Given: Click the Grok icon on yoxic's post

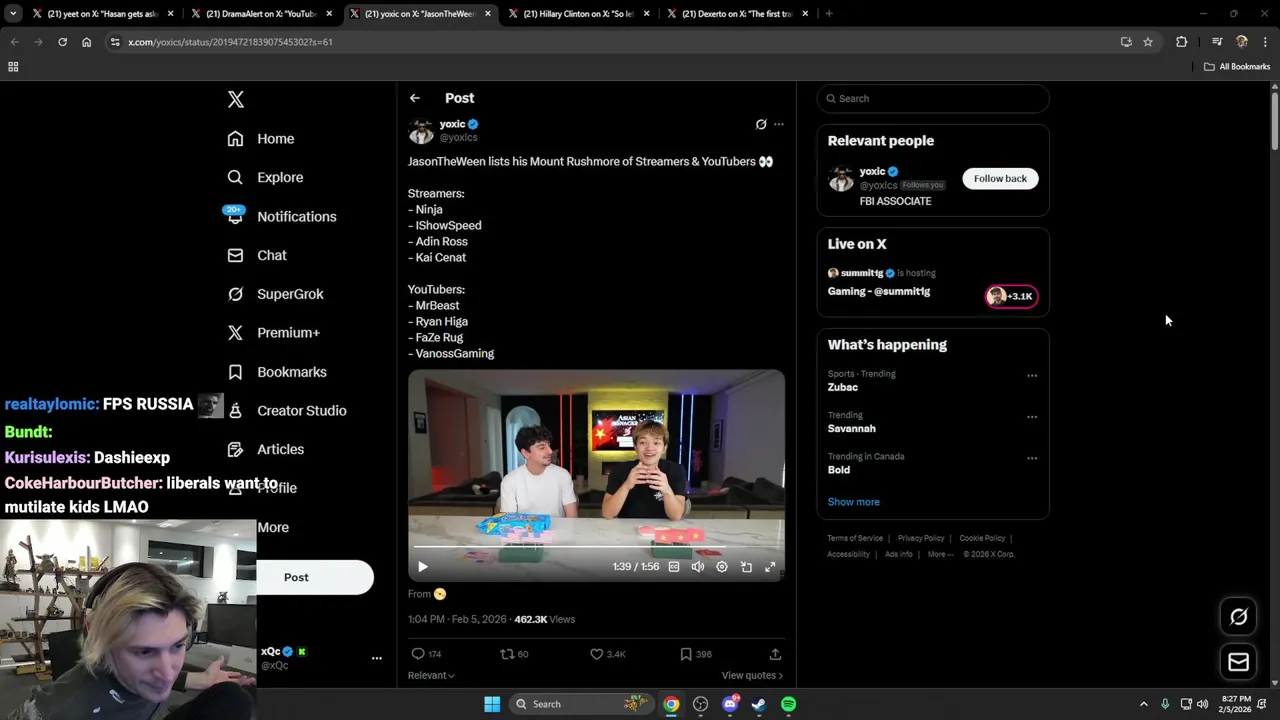Looking at the screenshot, I should (x=761, y=124).
